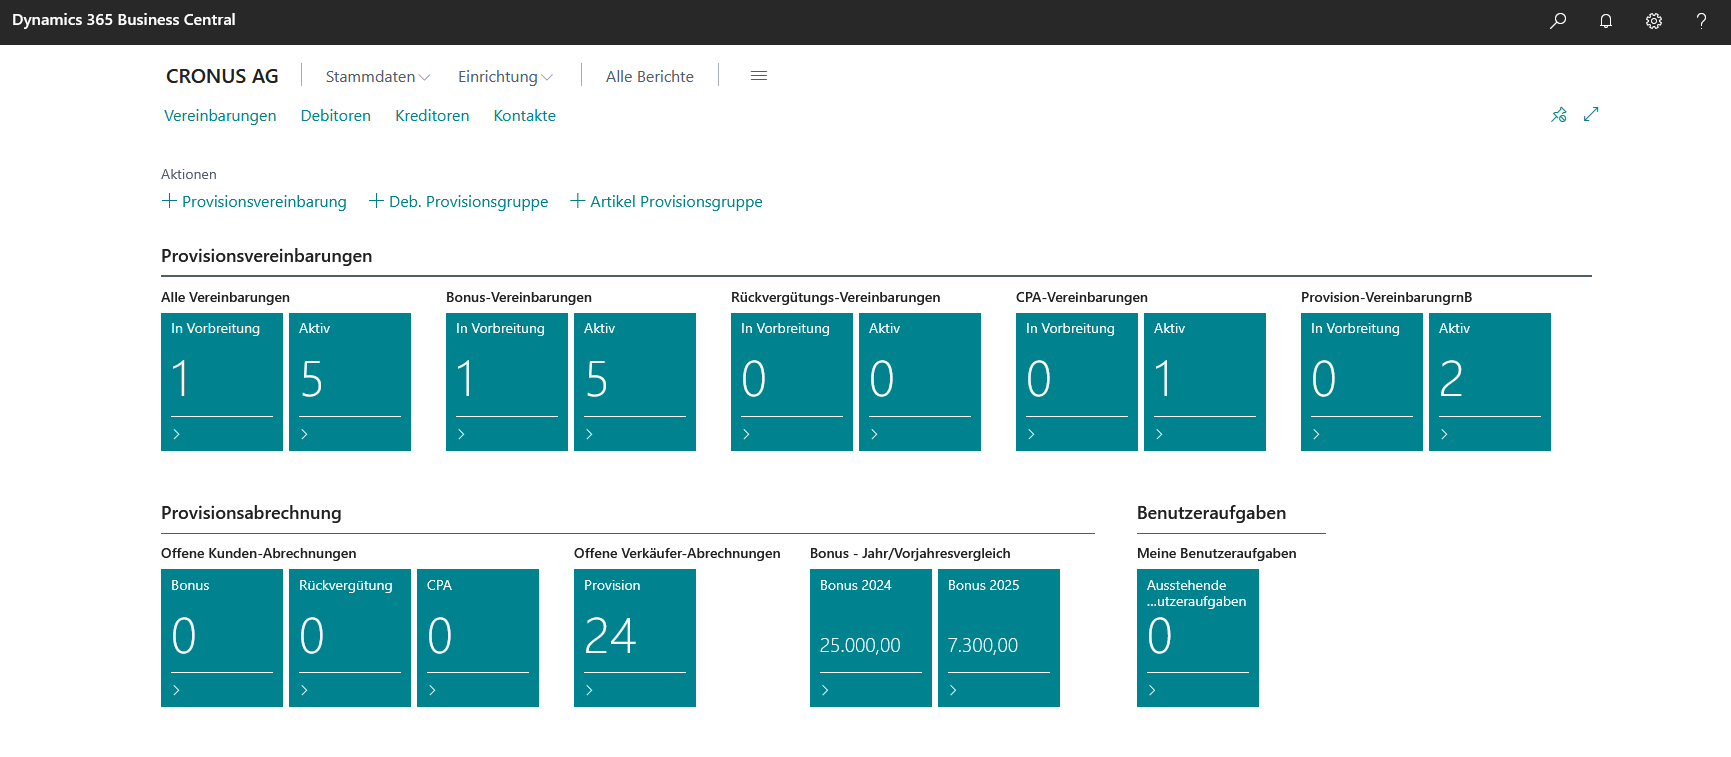Create a new Deb. Provisionsgruppe
Image resolution: width=1731 pixels, height=757 pixels.
tap(459, 202)
